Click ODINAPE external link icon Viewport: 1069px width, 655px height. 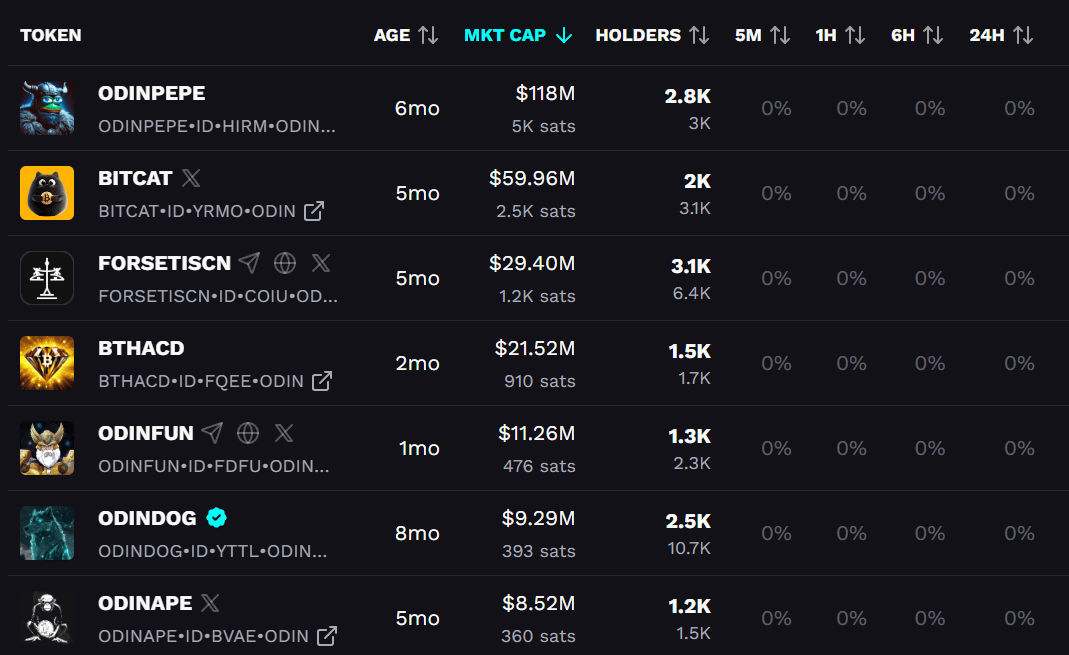[327, 636]
